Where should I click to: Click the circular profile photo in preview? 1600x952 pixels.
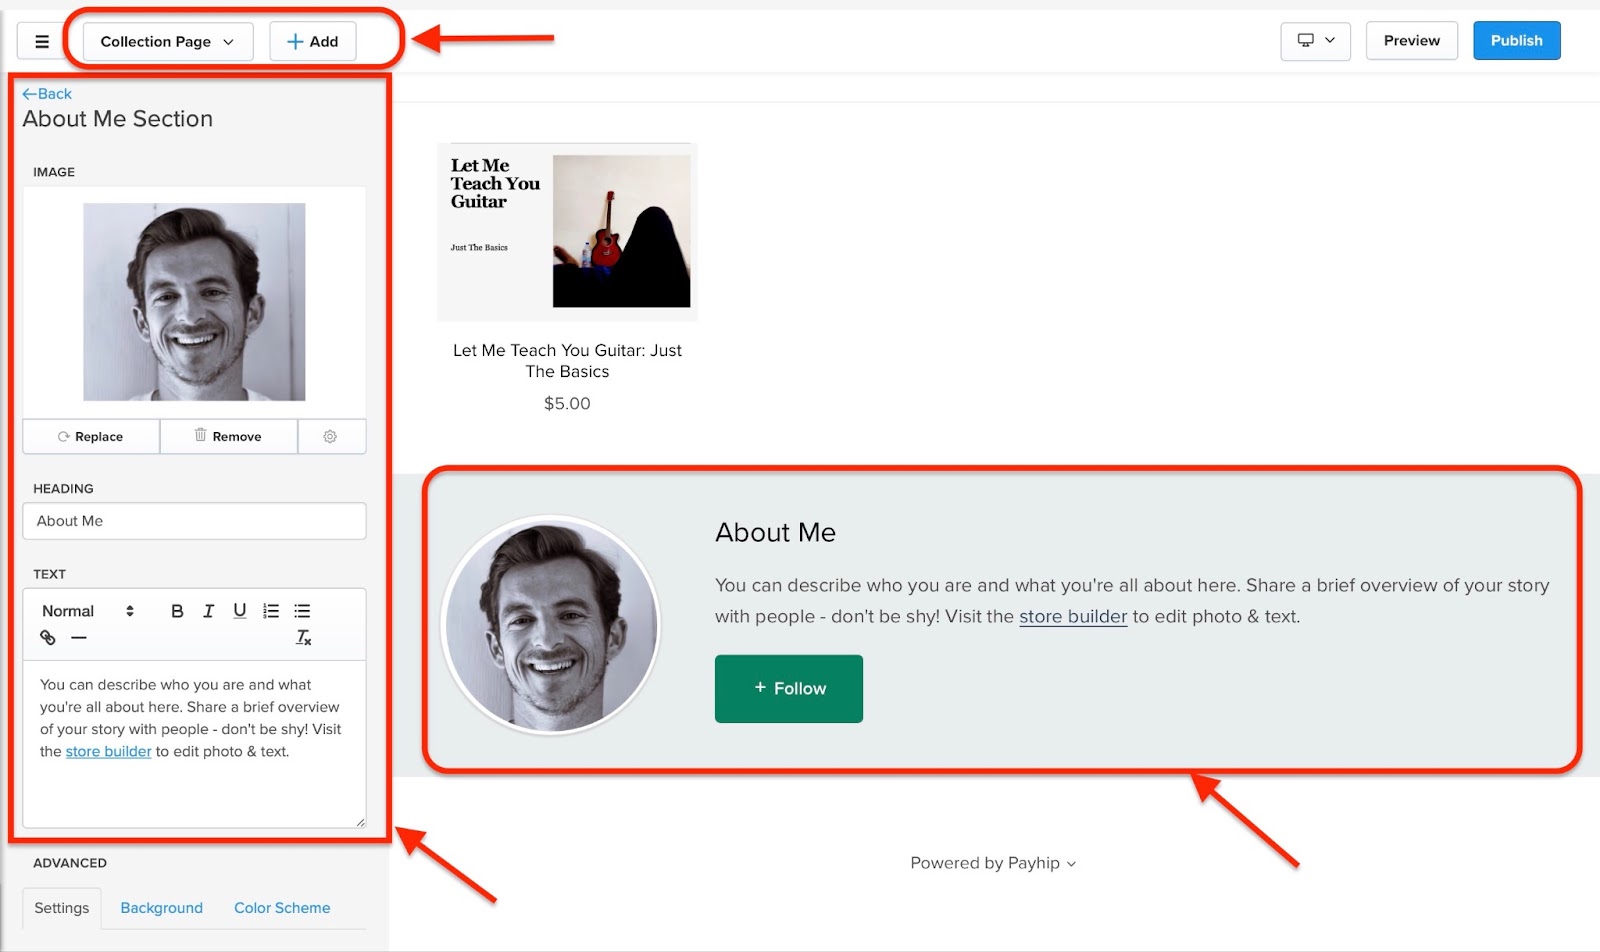click(551, 625)
